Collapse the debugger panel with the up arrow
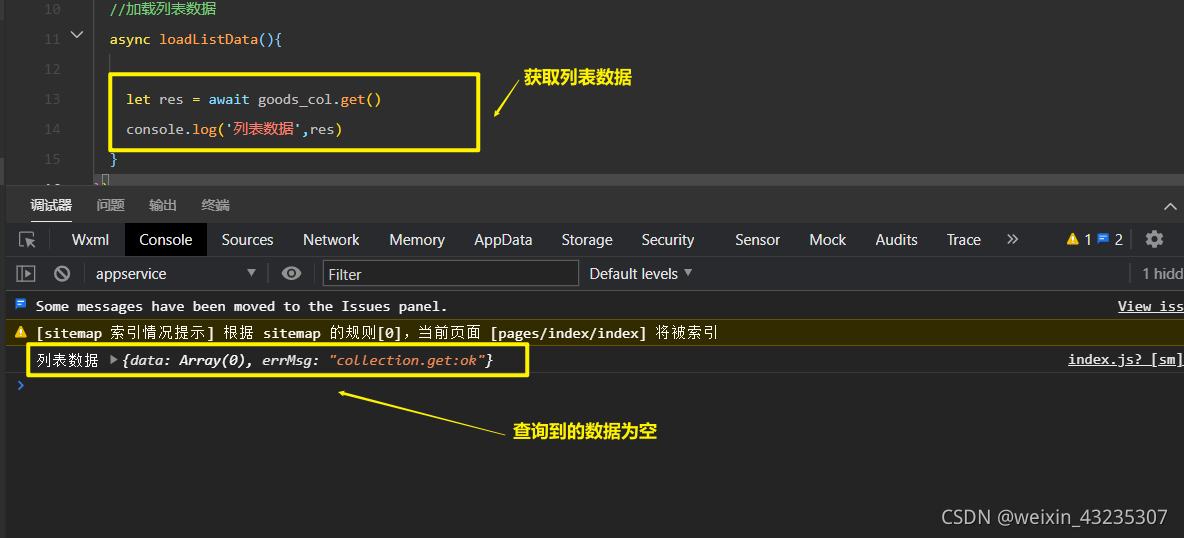 [x=1170, y=206]
